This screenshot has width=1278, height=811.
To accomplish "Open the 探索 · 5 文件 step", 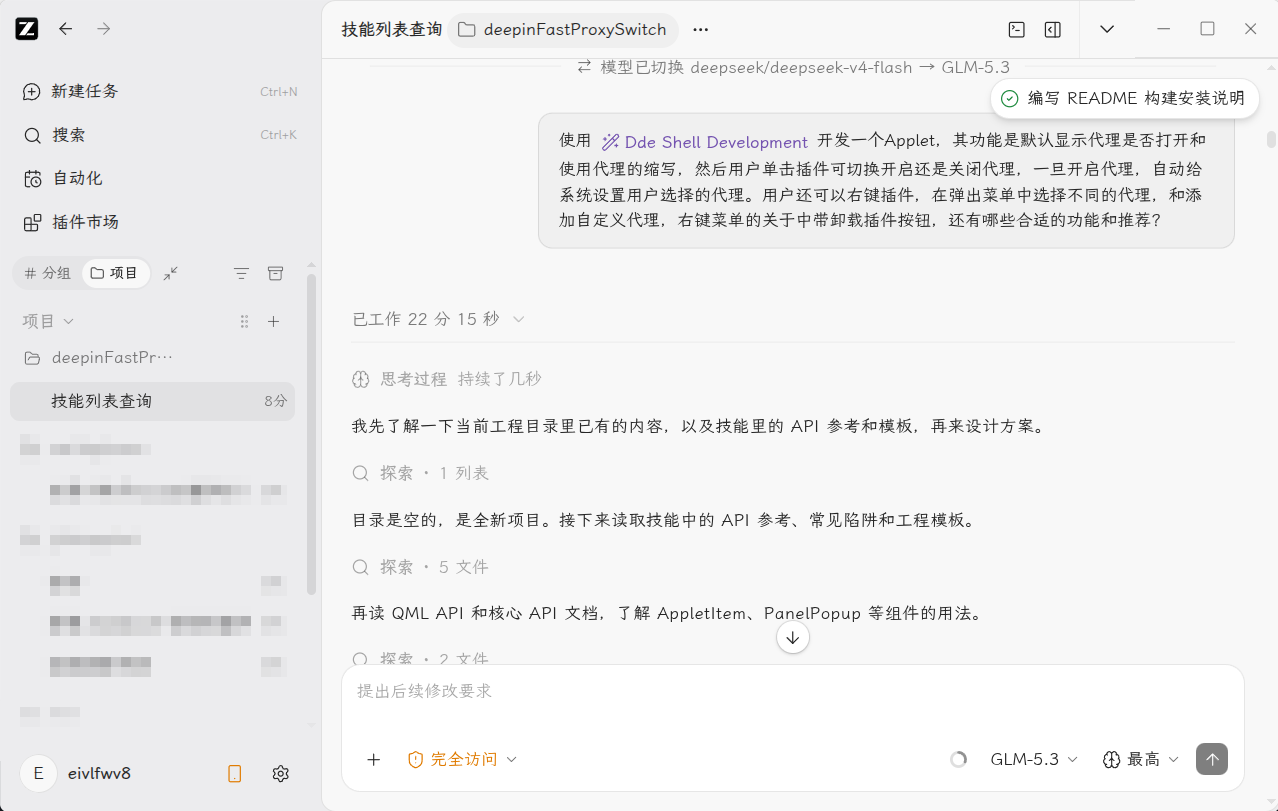I will coord(421,567).
